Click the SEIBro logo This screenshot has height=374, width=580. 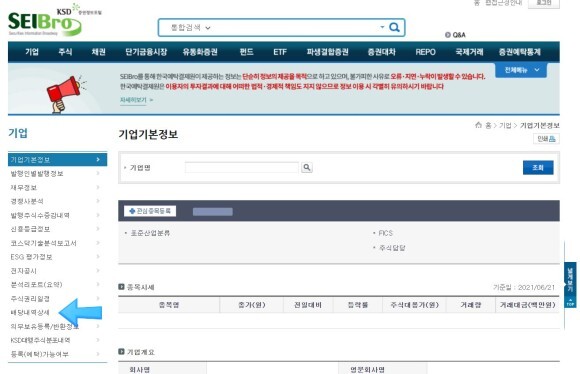pos(45,23)
